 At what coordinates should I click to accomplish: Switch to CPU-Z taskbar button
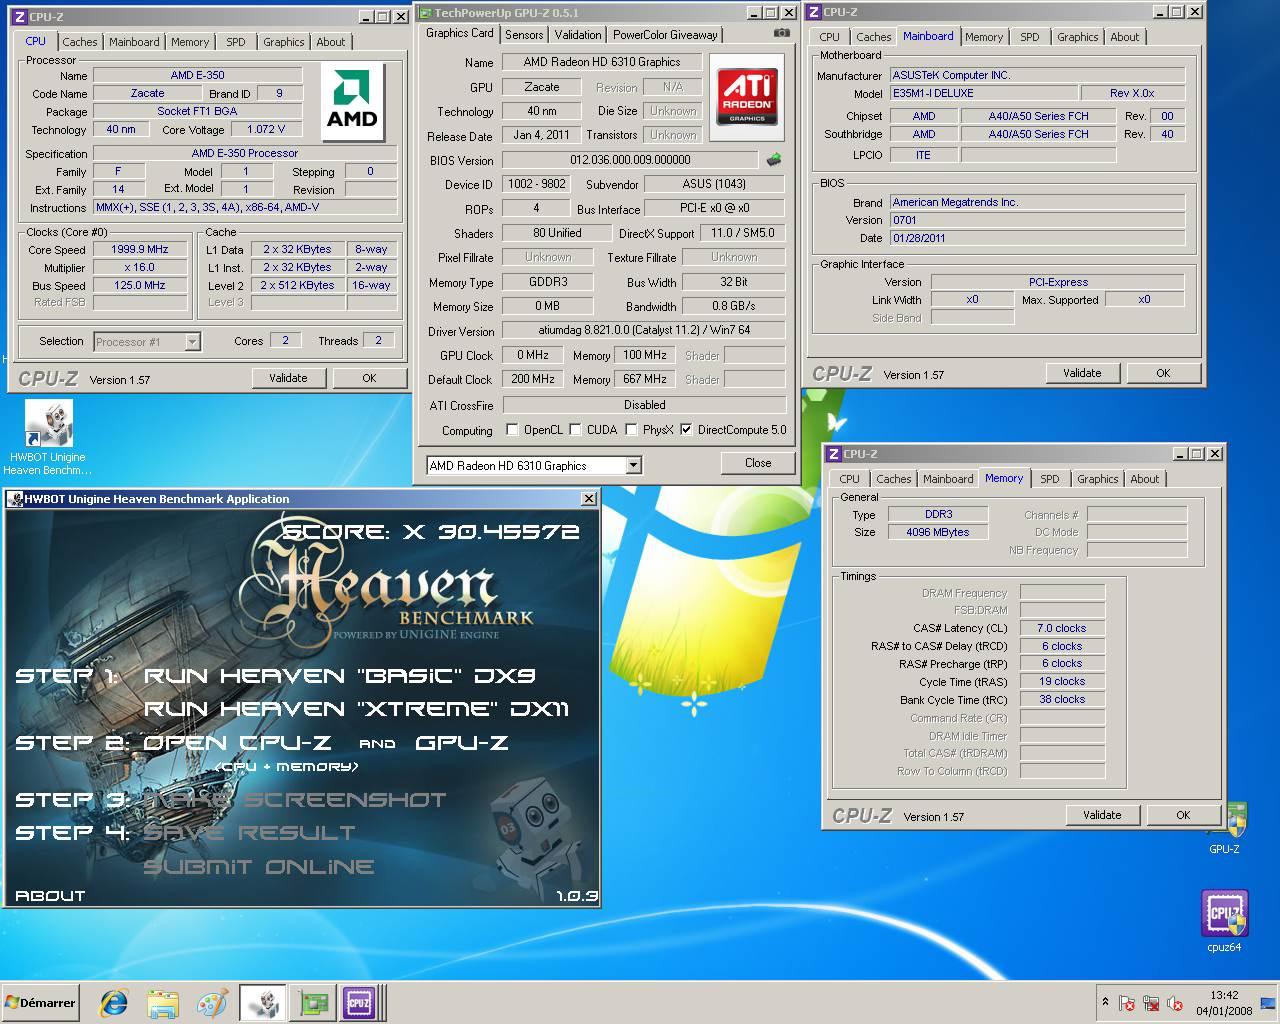(359, 1003)
